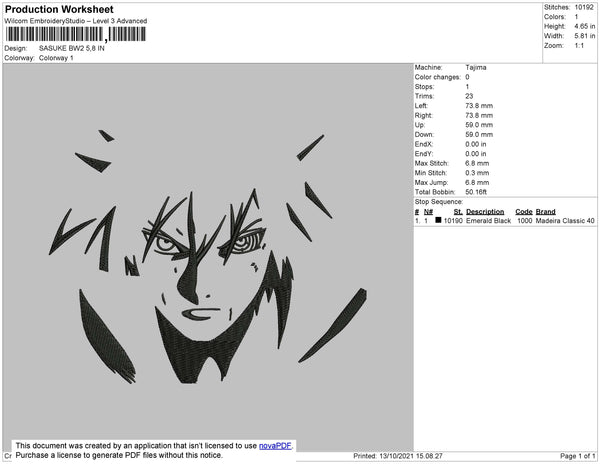
Task: Select the Height value 4.65 in
Action: tap(585, 26)
